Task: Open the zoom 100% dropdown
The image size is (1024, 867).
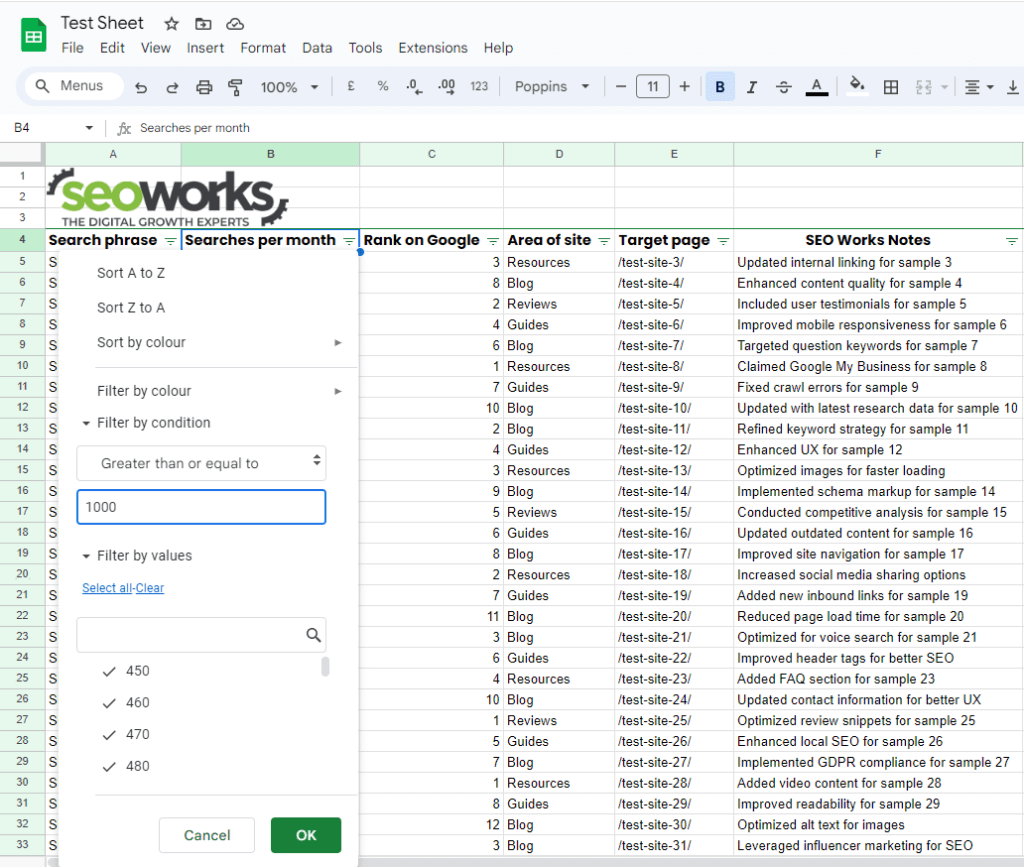Action: (289, 87)
